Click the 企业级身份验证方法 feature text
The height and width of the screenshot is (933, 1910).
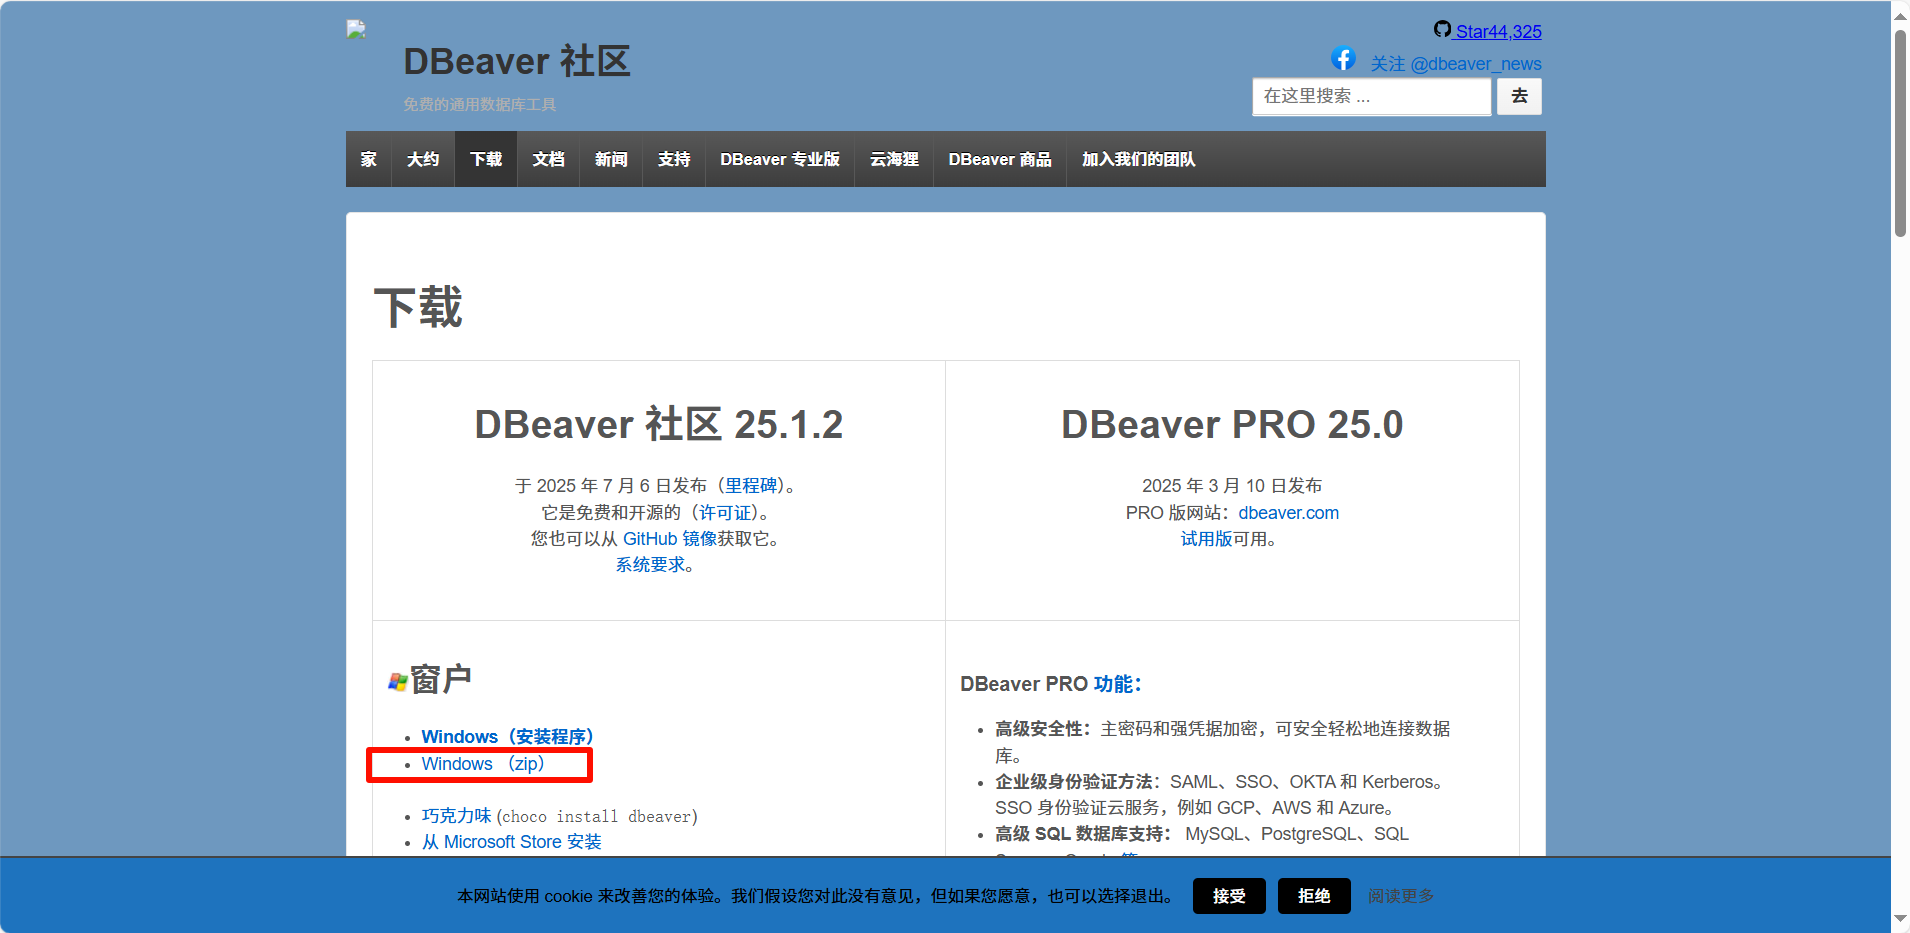1073,782
